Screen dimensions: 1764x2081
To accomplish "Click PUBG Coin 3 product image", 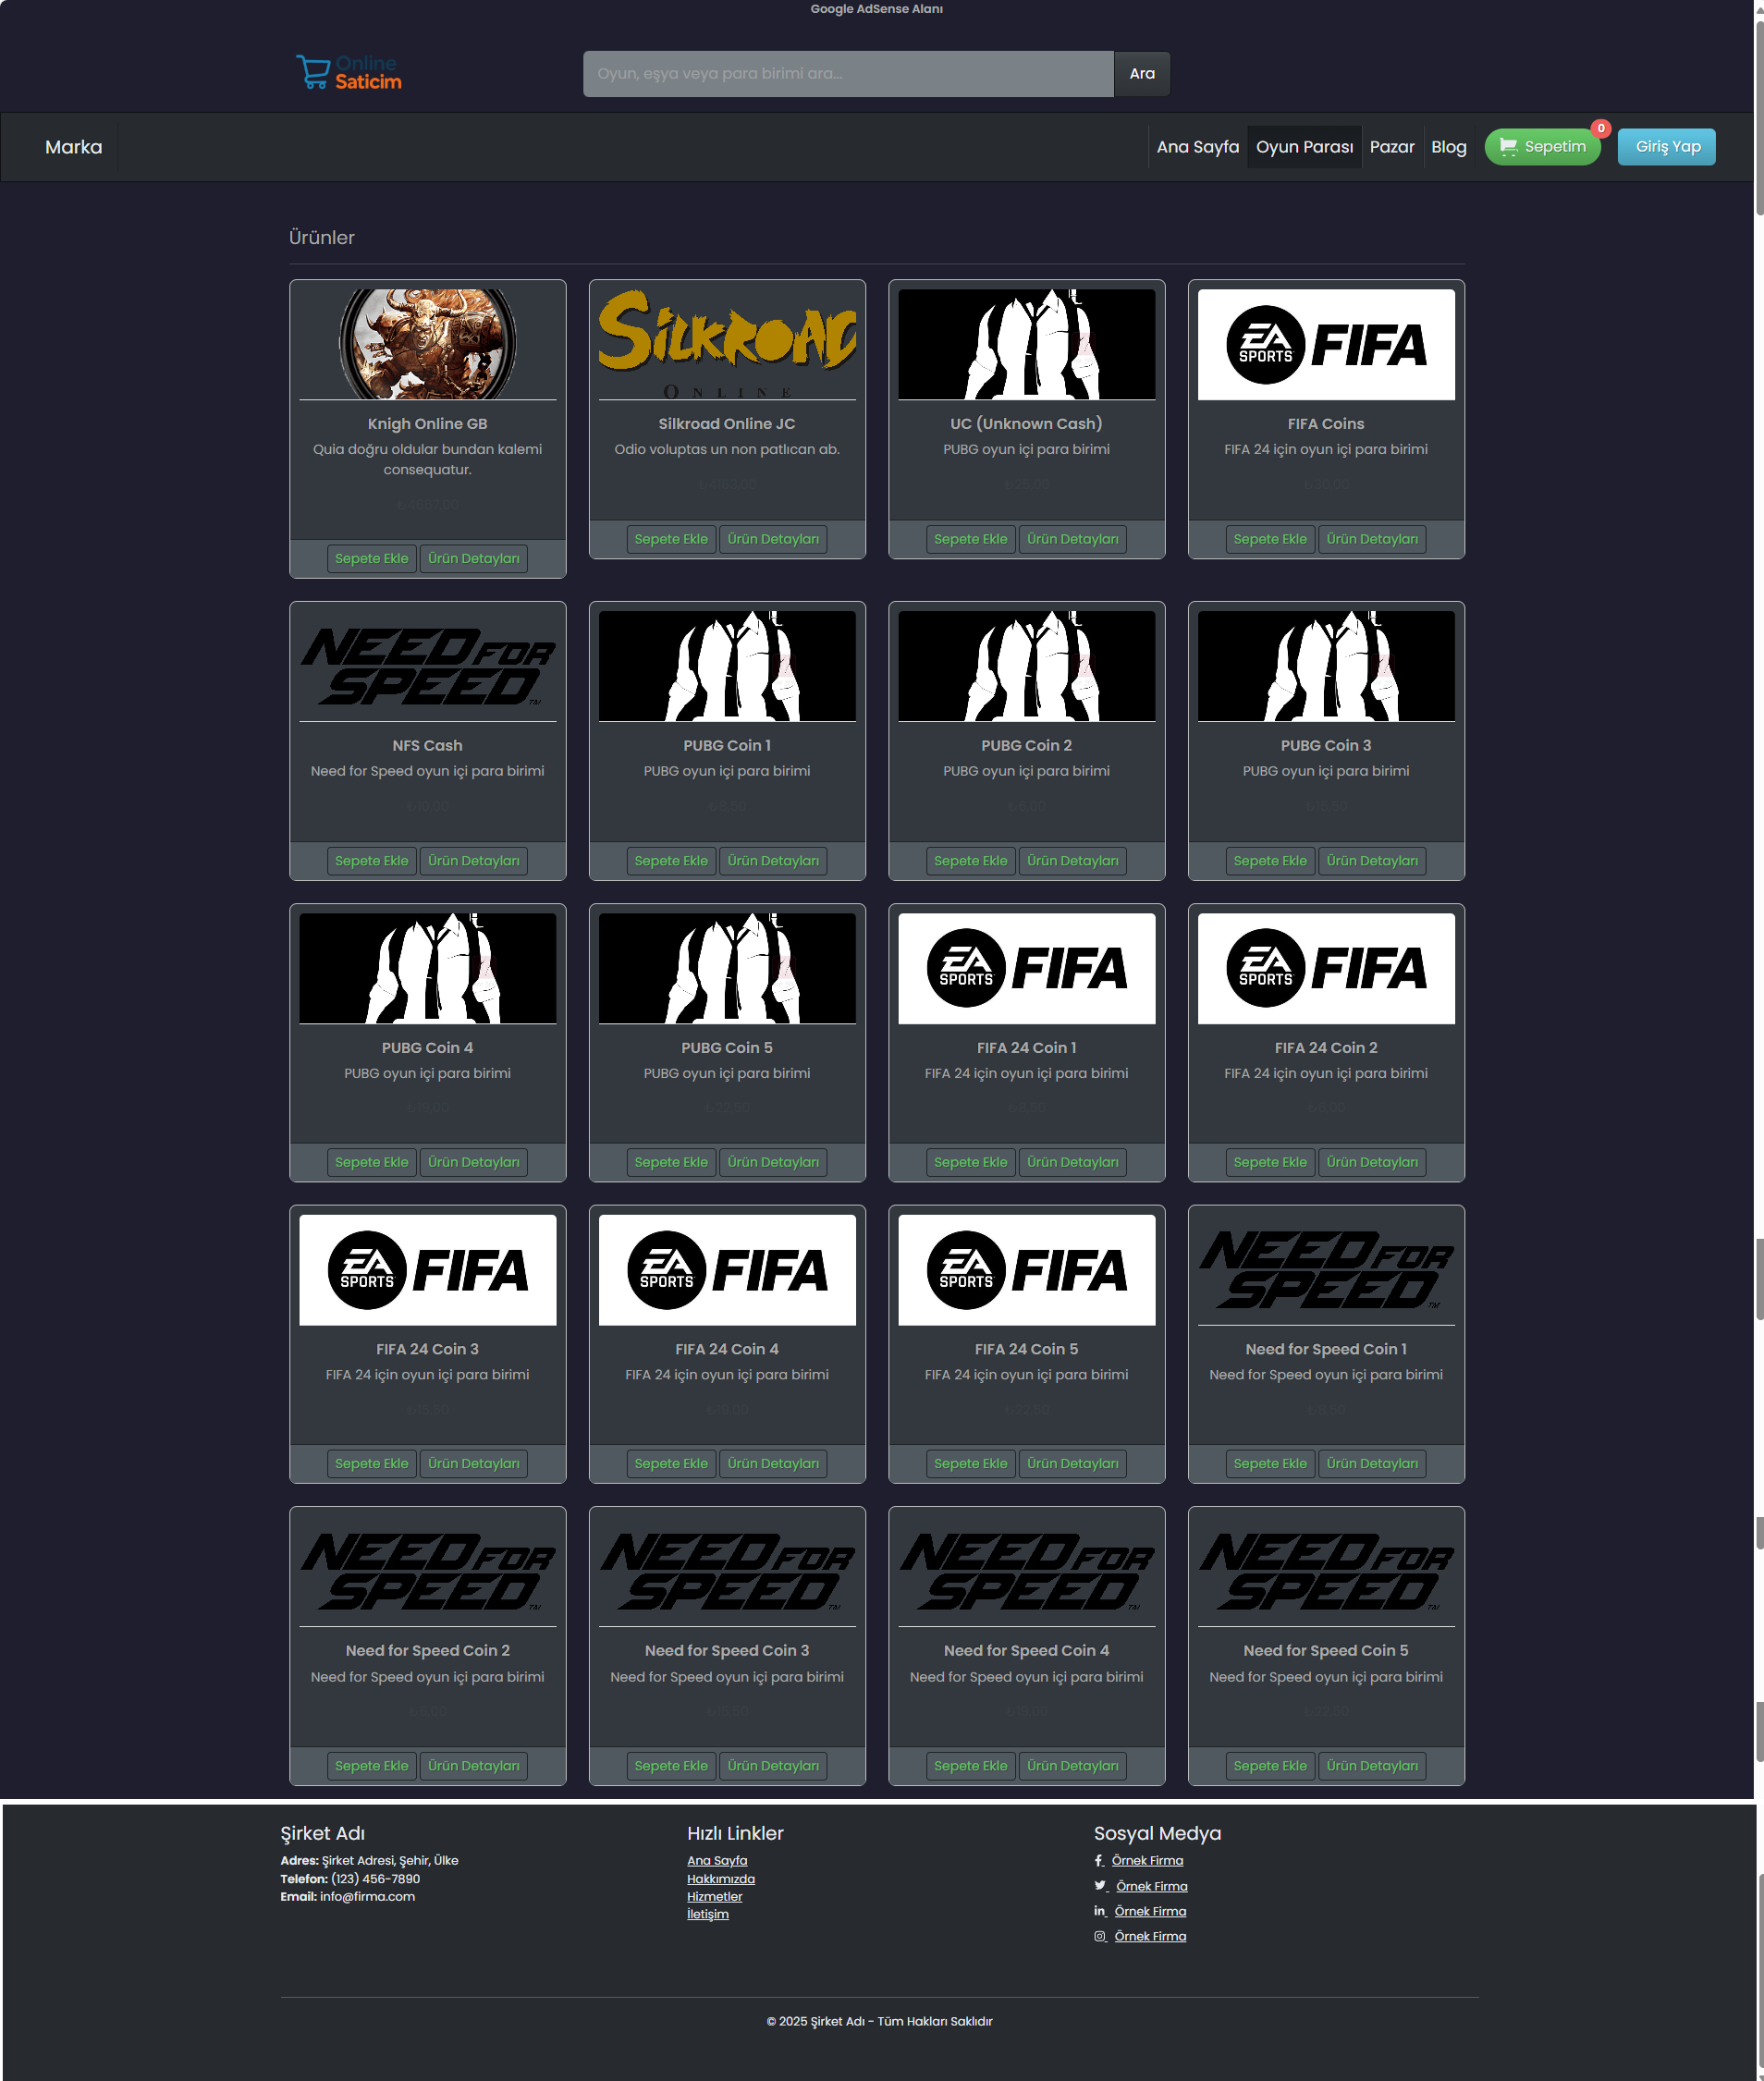I will (1326, 666).
